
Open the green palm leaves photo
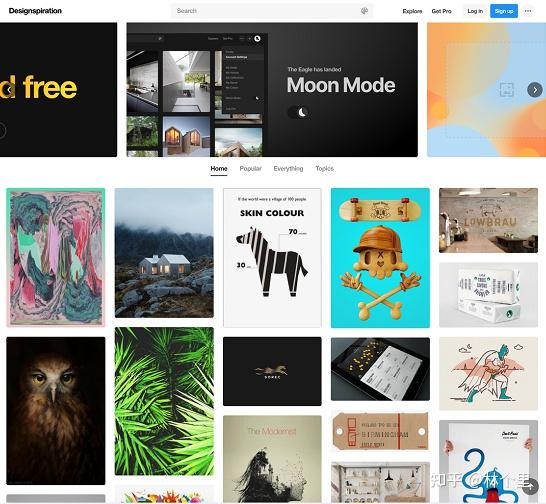(164, 401)
